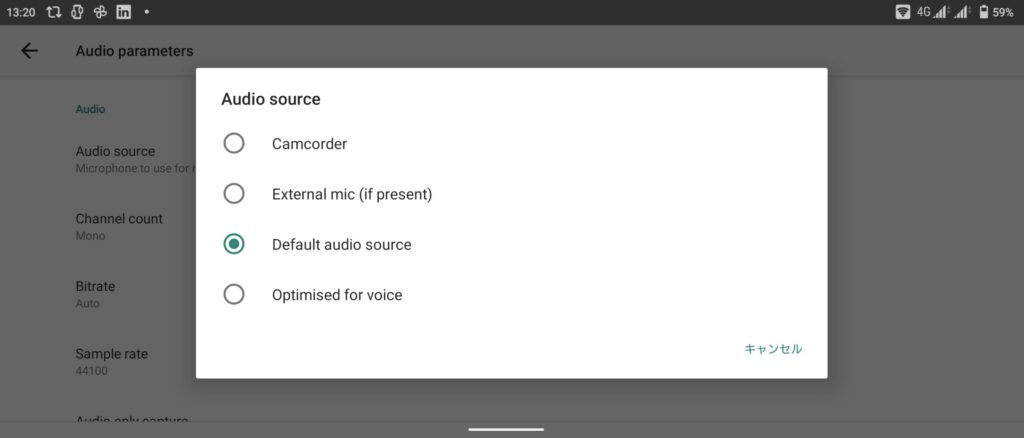Tap the clock time in status bar
Screen dimensions: 1024x438
[x=20, y=12]
